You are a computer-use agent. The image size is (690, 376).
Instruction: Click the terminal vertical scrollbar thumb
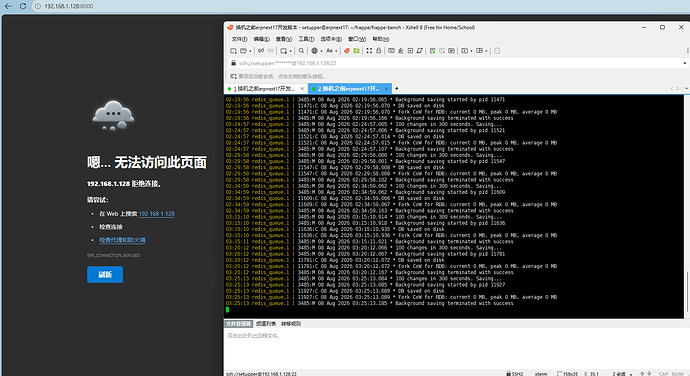tap(687, 291)
